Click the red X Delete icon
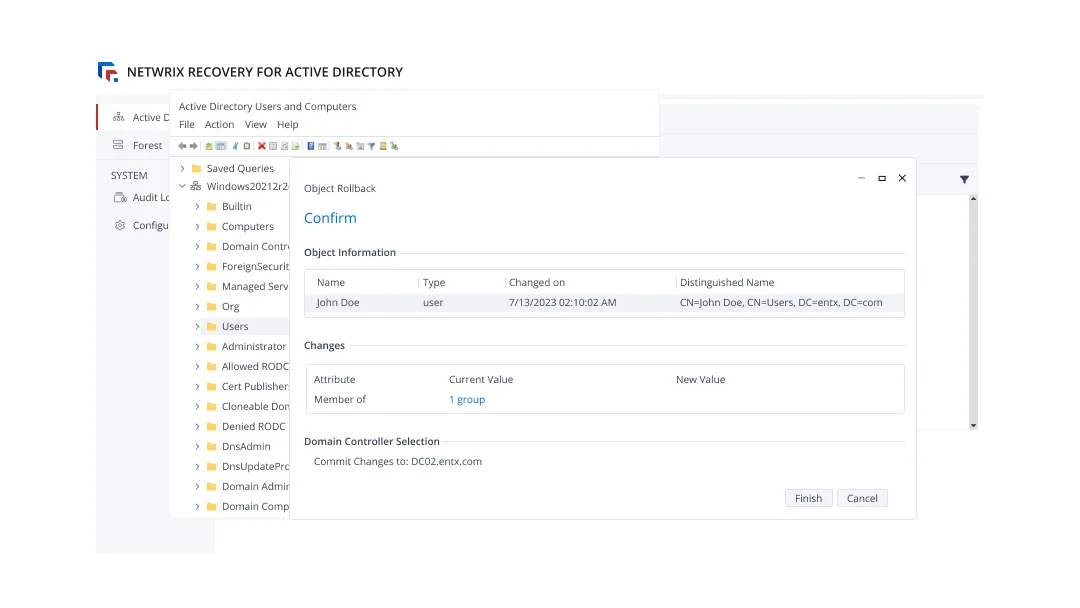Viewport: 1080px width, 608px height. pos(262,146)
